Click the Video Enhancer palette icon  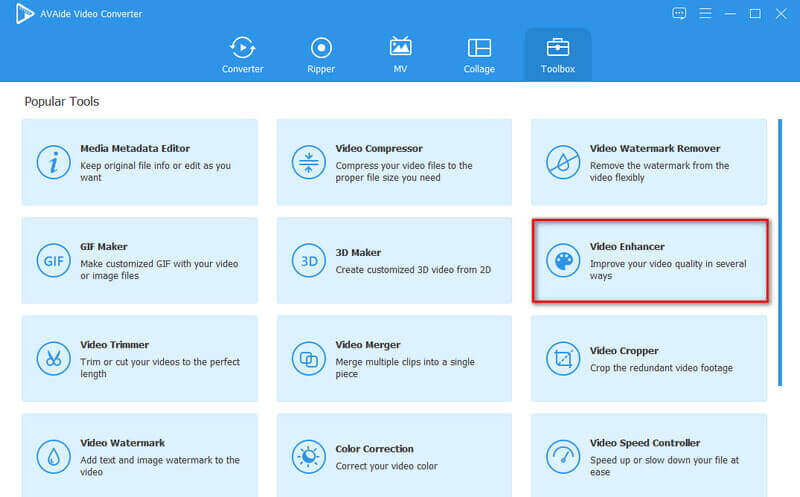[563, 261]
